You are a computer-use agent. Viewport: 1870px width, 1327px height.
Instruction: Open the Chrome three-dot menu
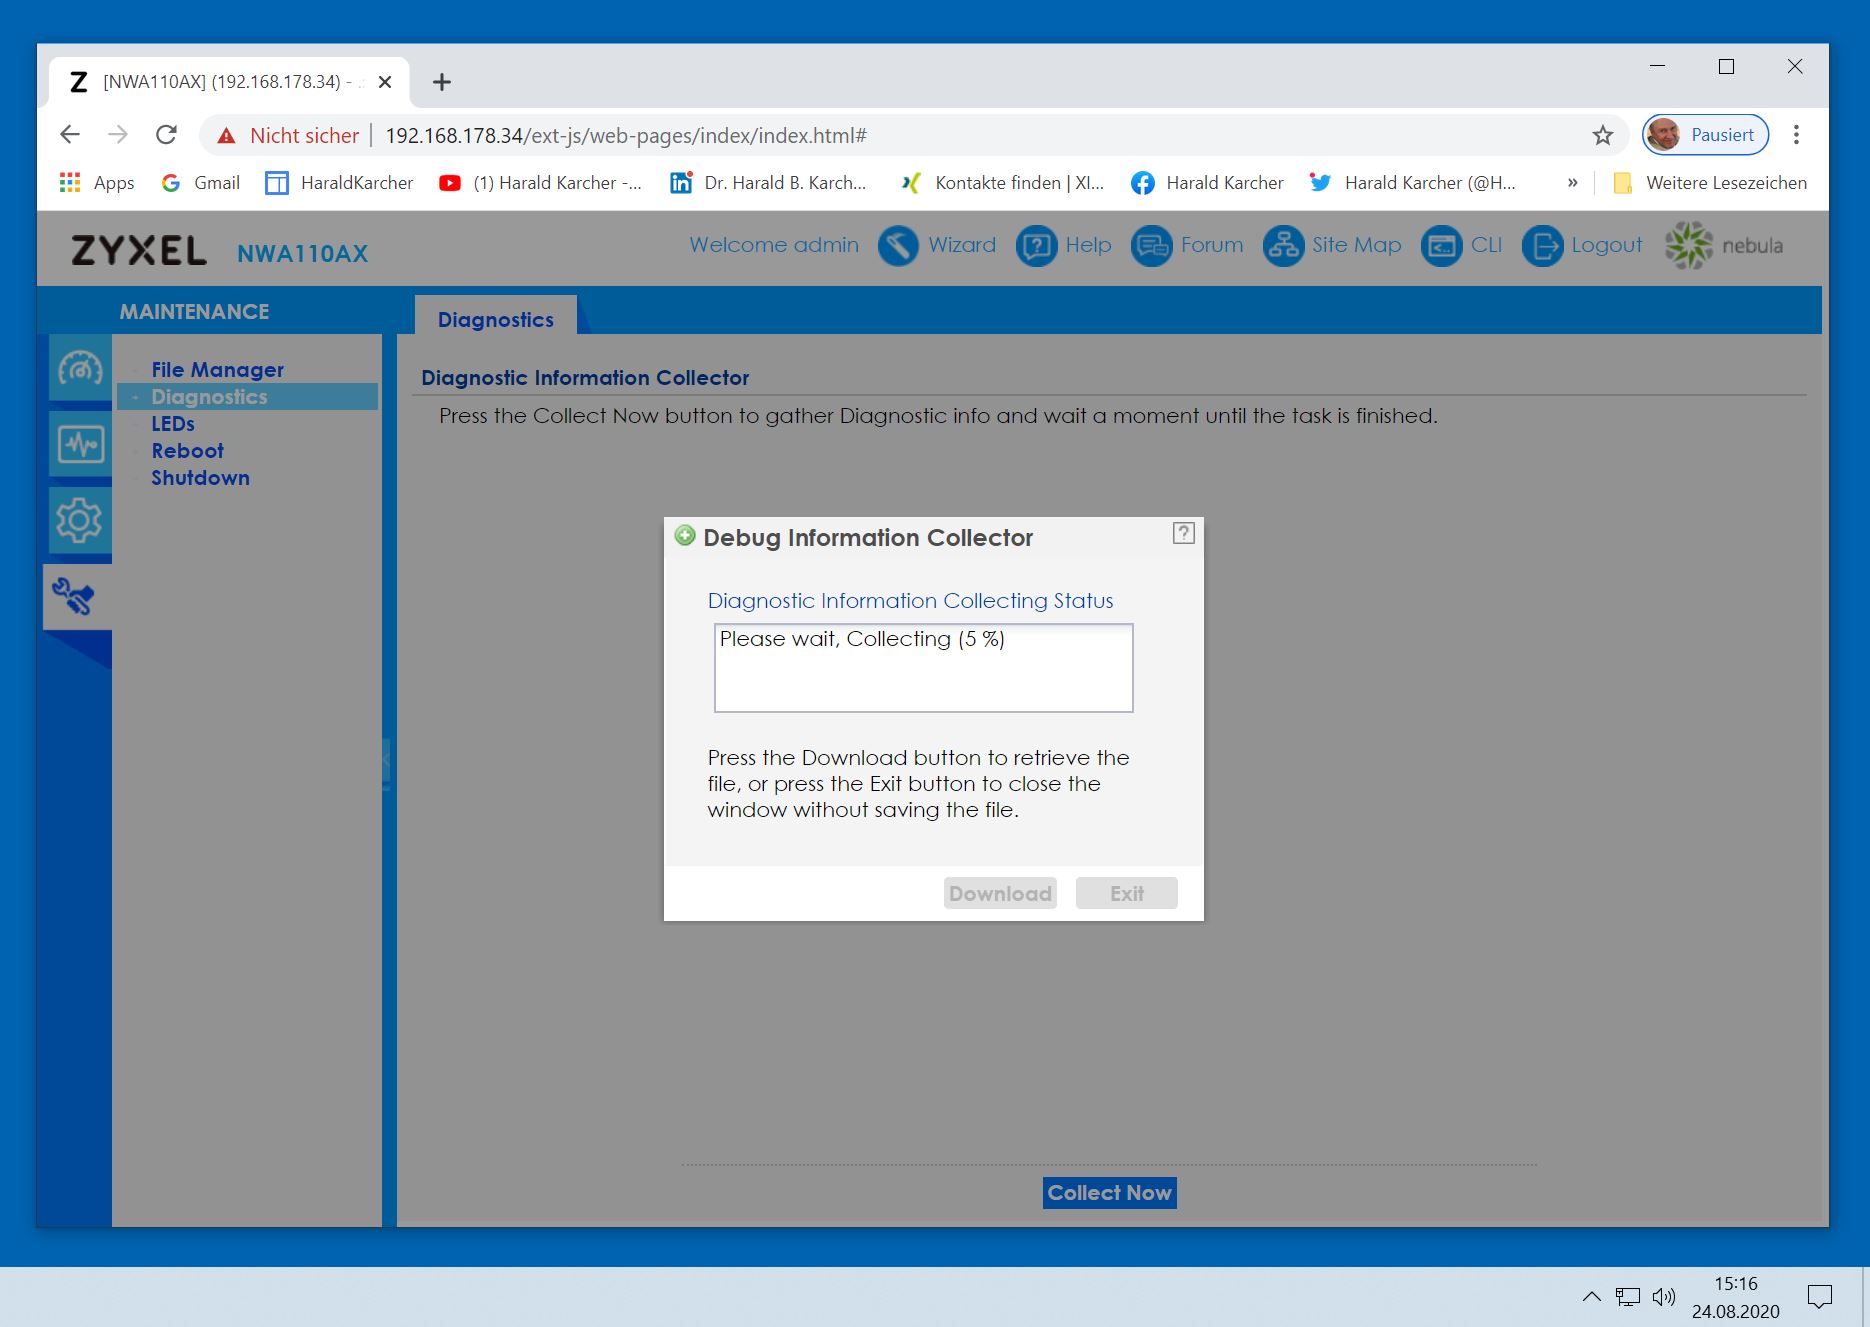click(x=1796, y=136)
